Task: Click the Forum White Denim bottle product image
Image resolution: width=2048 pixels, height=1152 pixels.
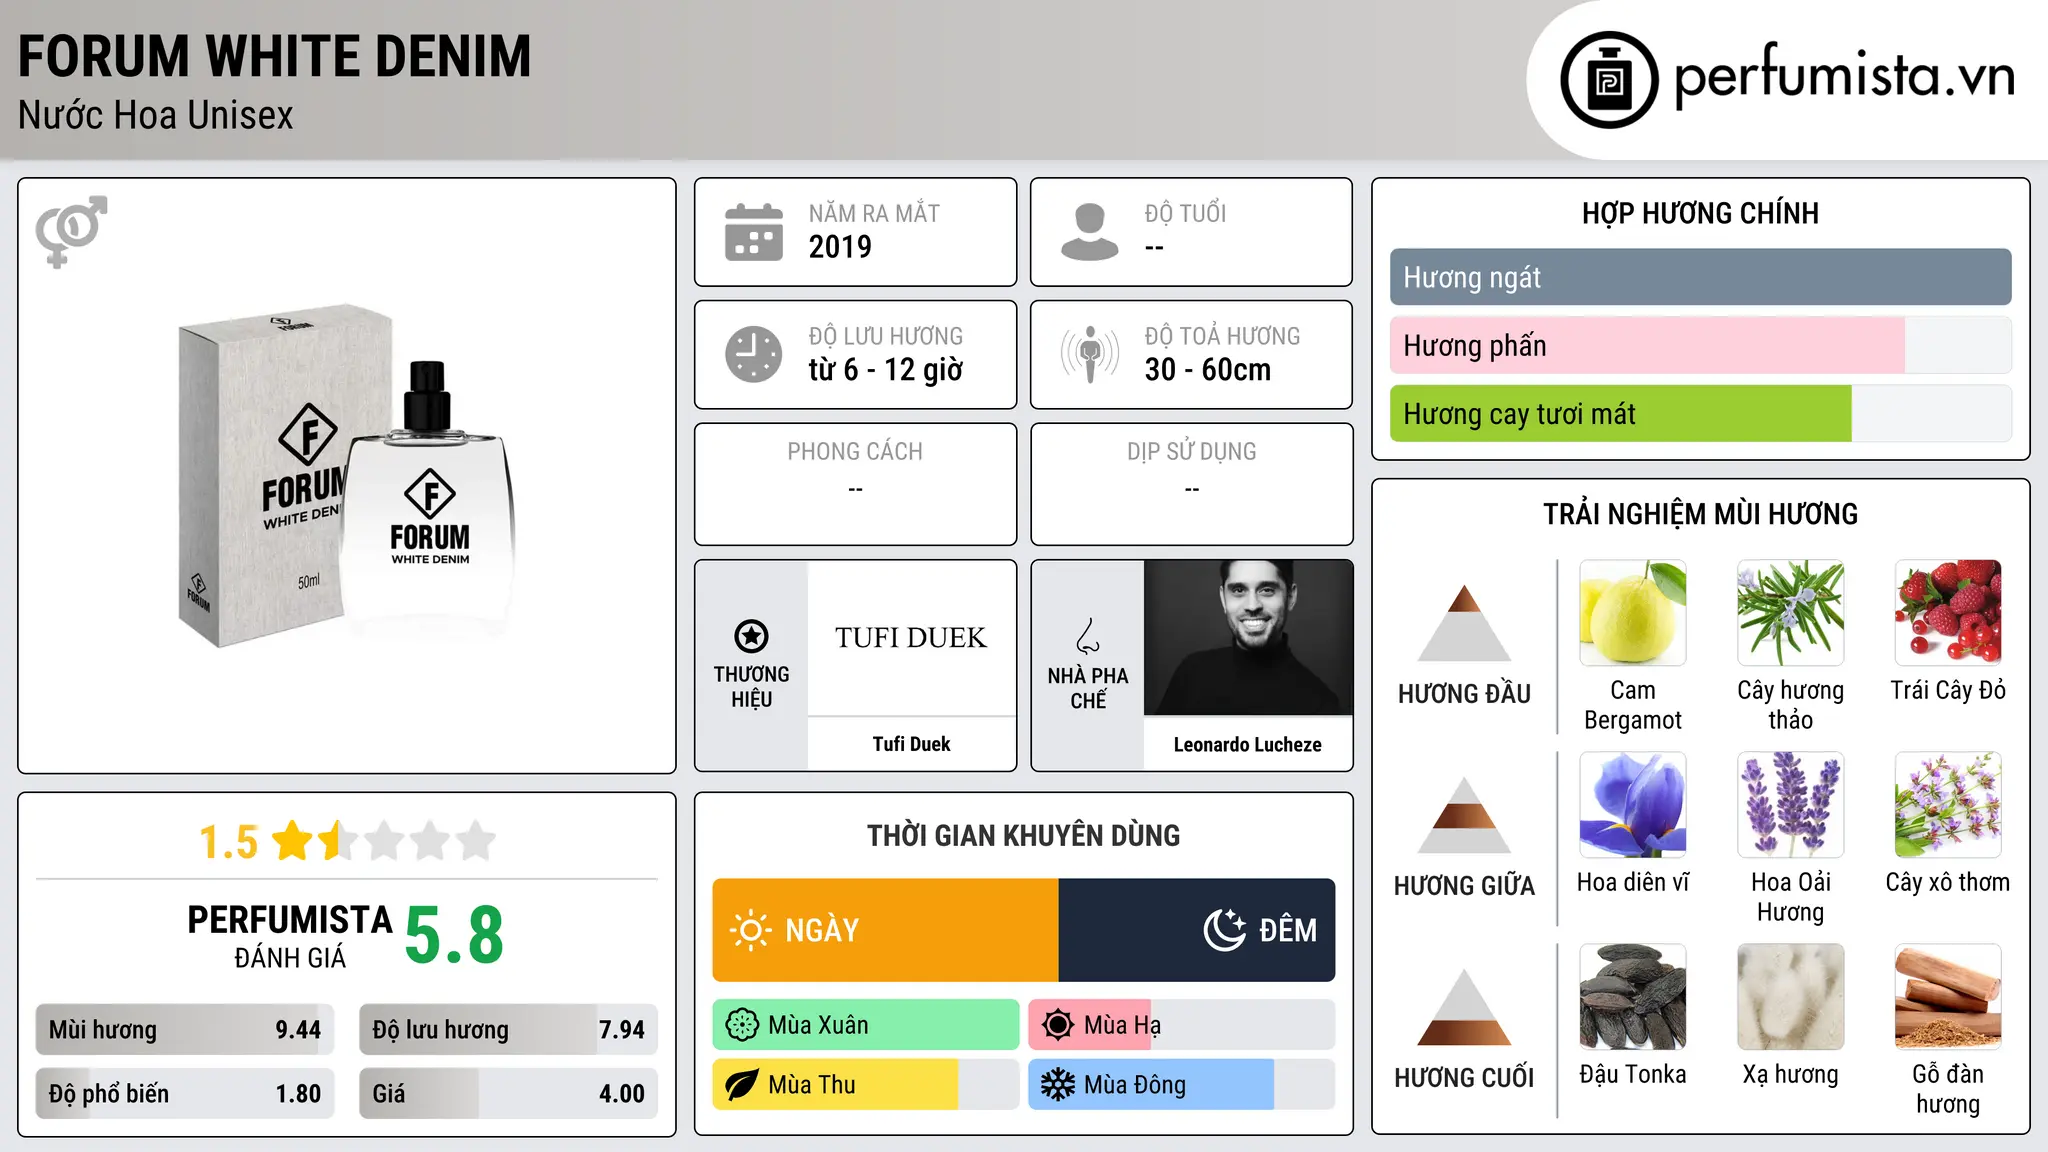Action: pyautogui.click(x=347, y=476)
